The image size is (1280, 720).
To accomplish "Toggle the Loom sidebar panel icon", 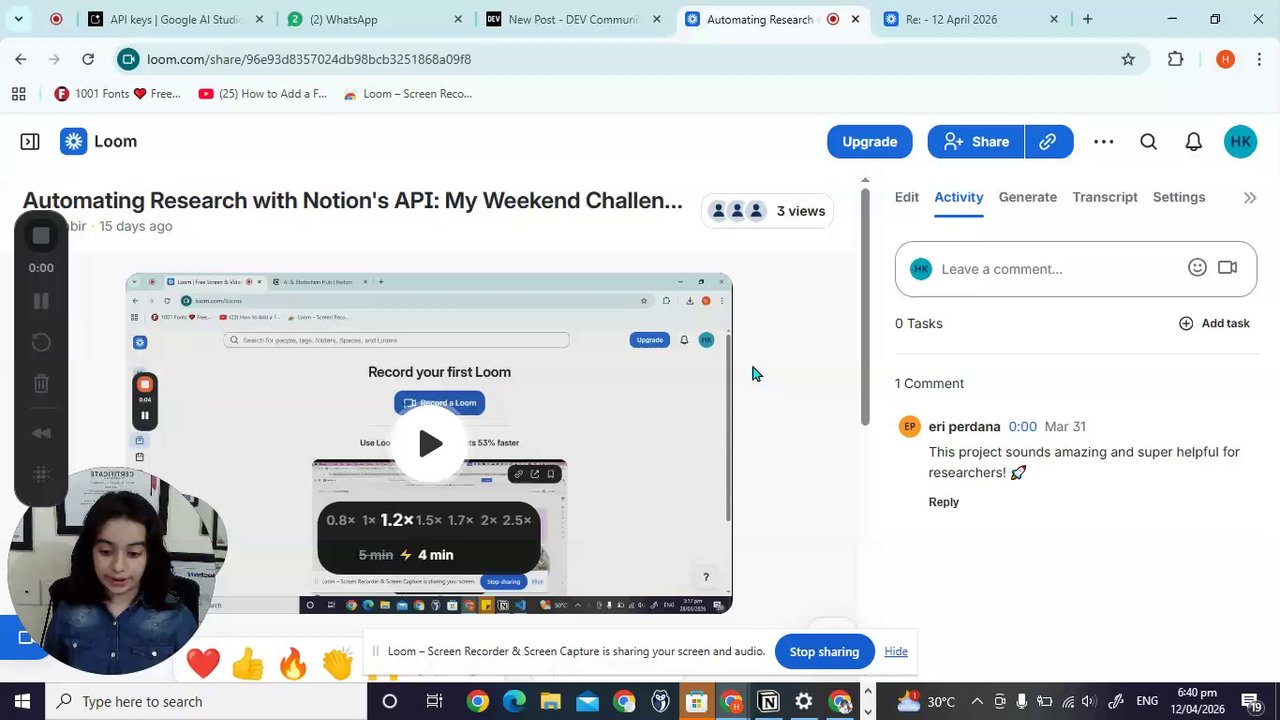I will (x=30, y=142).
